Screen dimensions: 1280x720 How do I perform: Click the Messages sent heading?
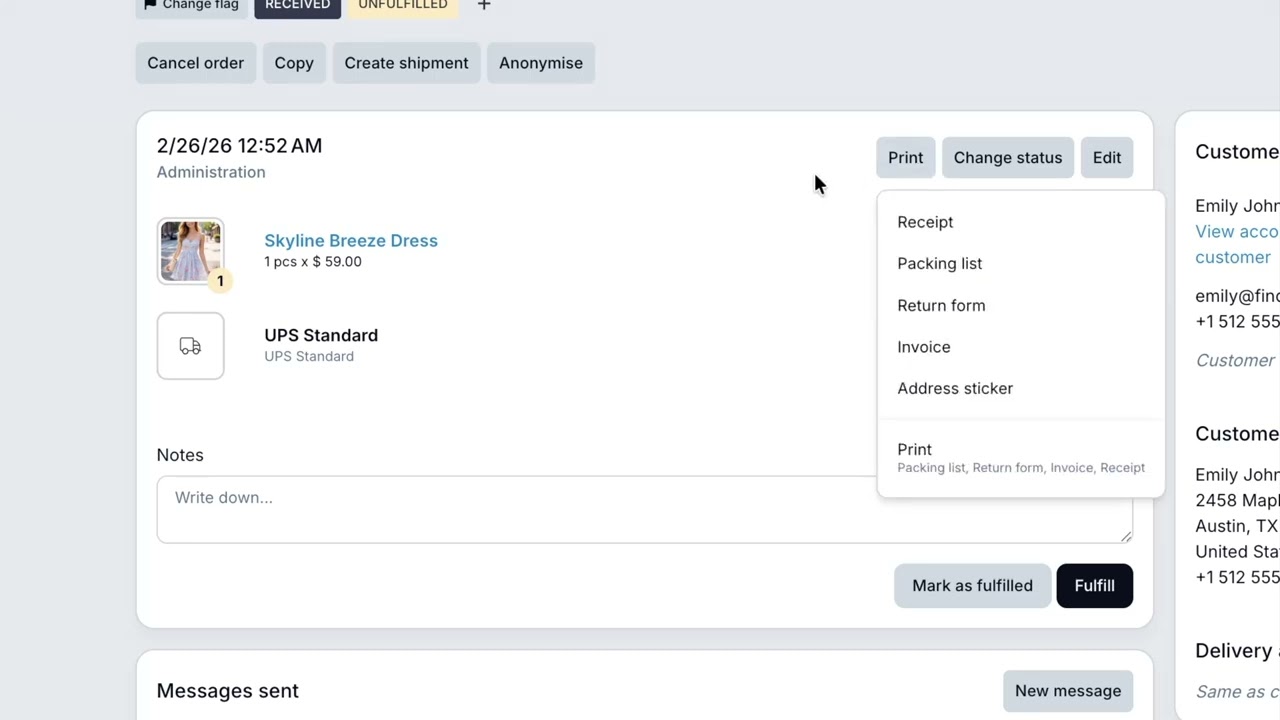tap(228, 691)
